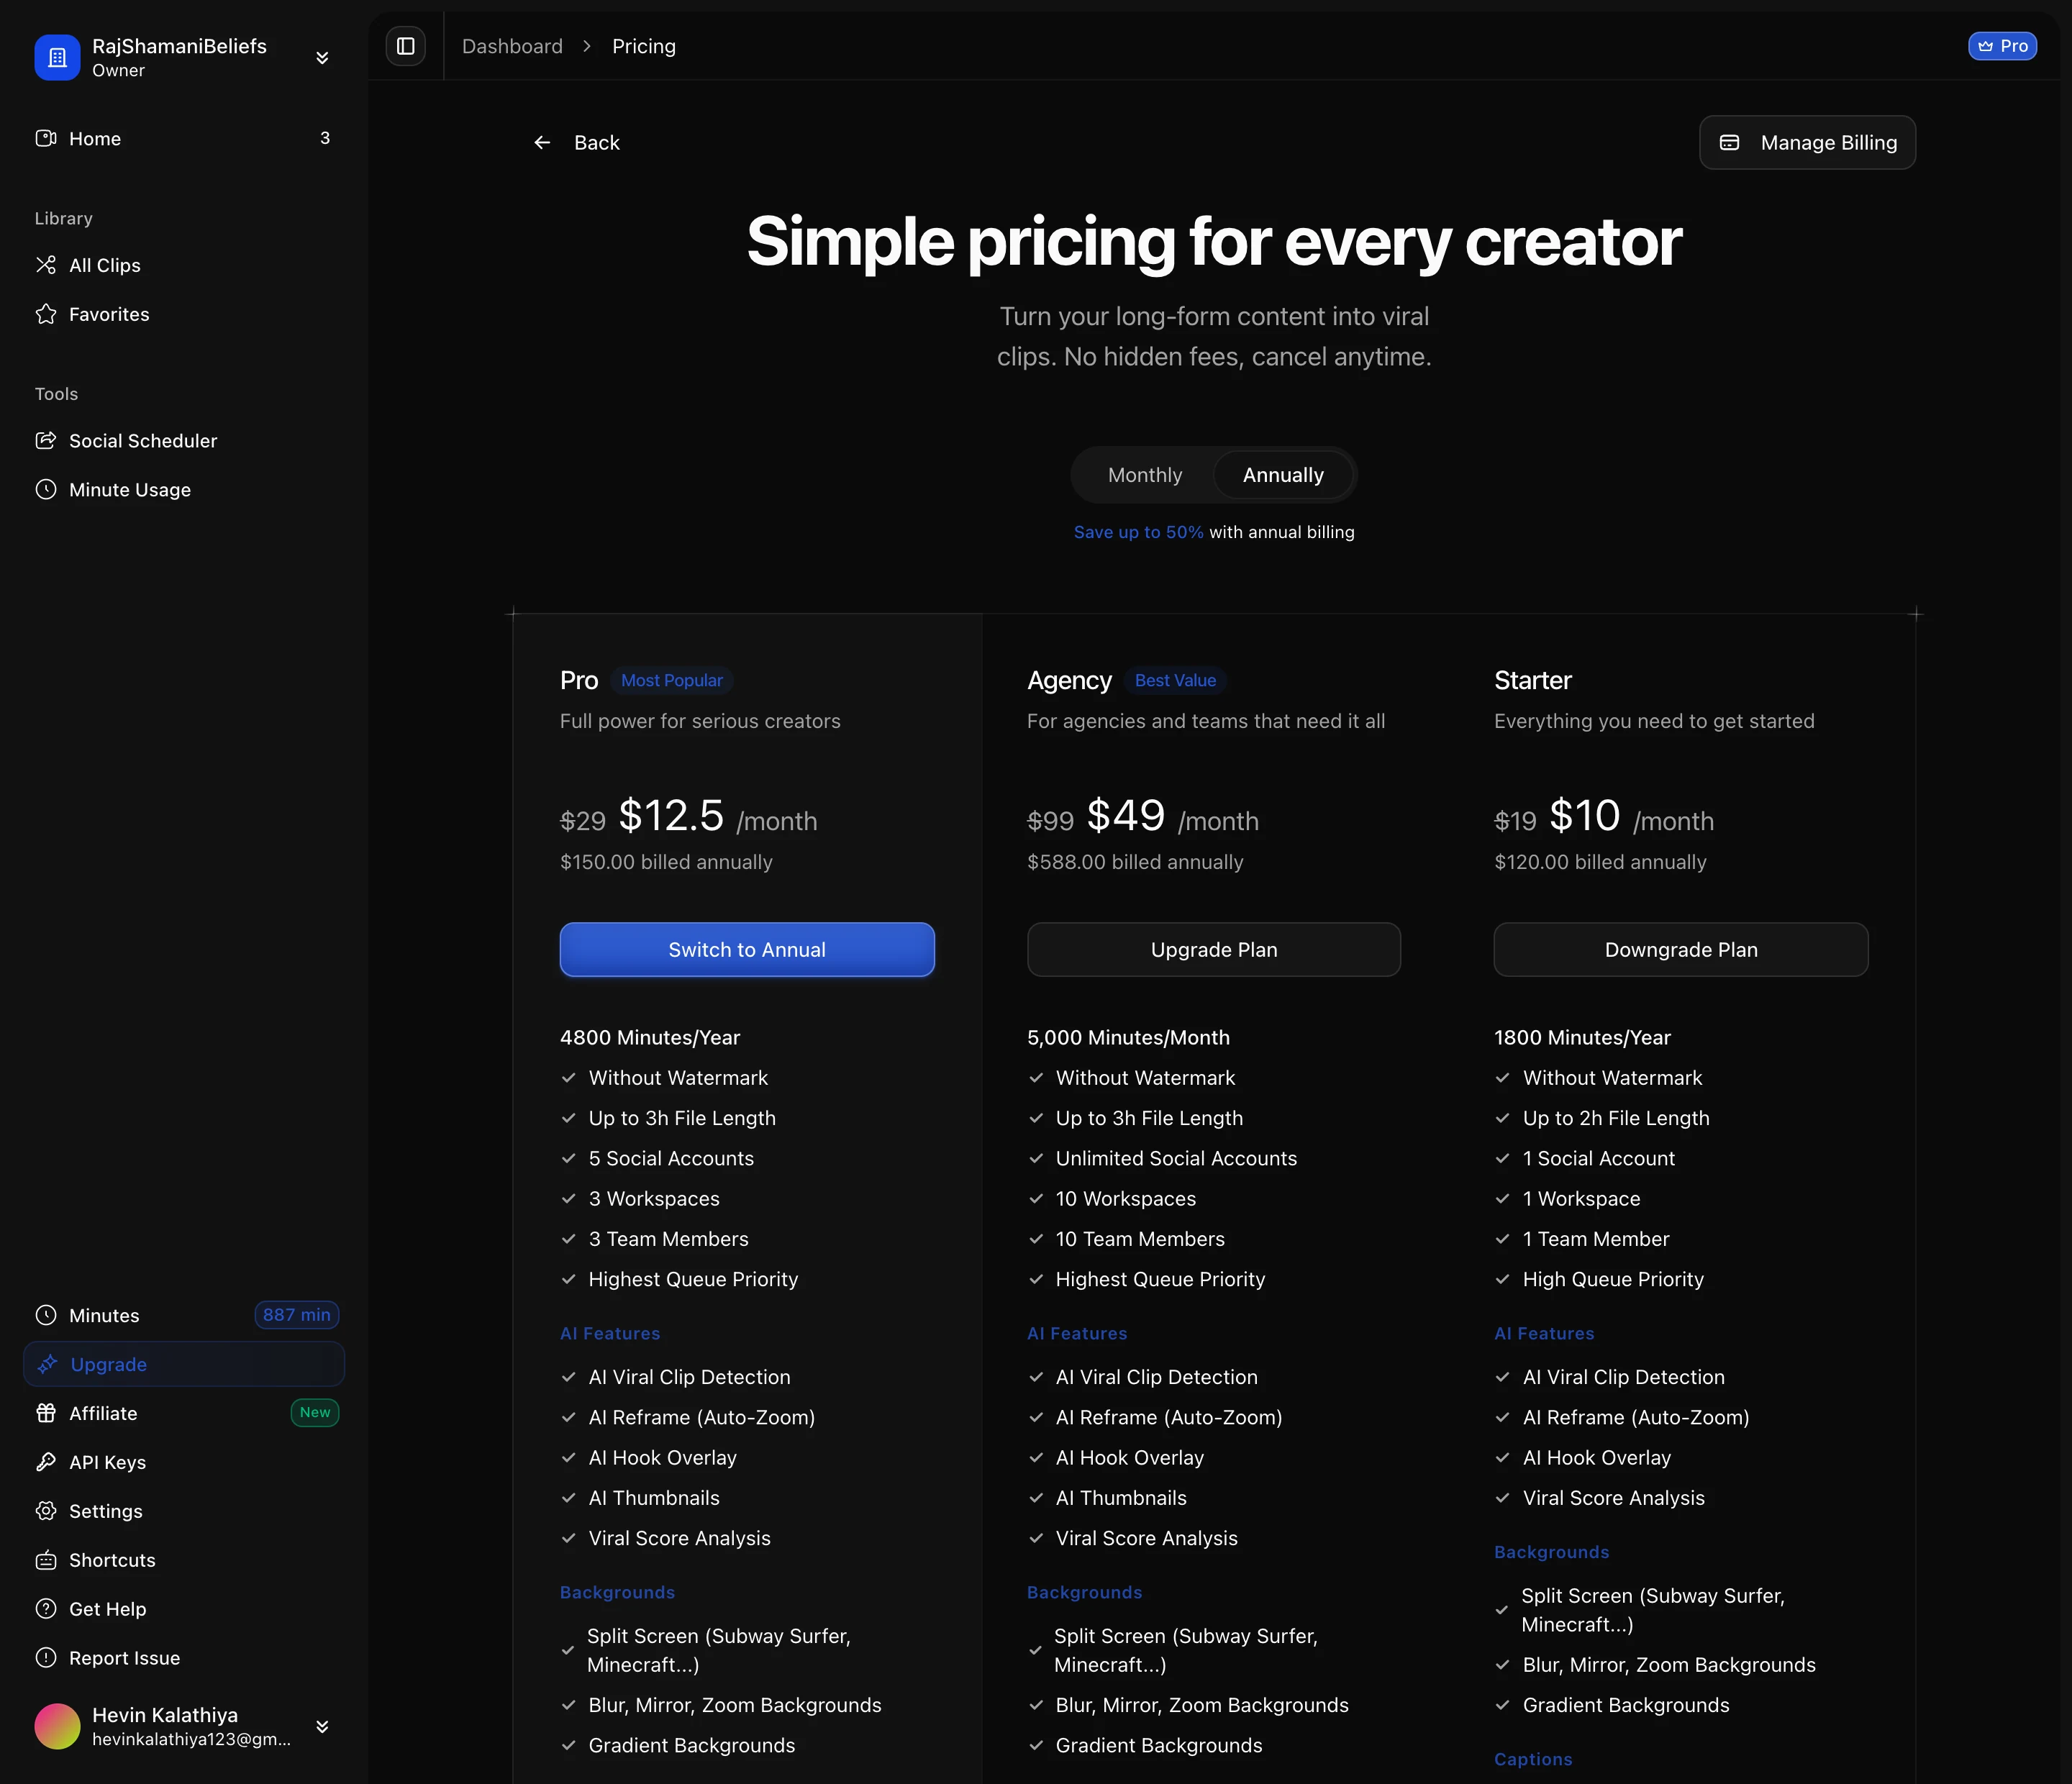The width and height of the screenshot is (2072, 1784).
Task: Click the $49 Agency price
Action: 1126,815
